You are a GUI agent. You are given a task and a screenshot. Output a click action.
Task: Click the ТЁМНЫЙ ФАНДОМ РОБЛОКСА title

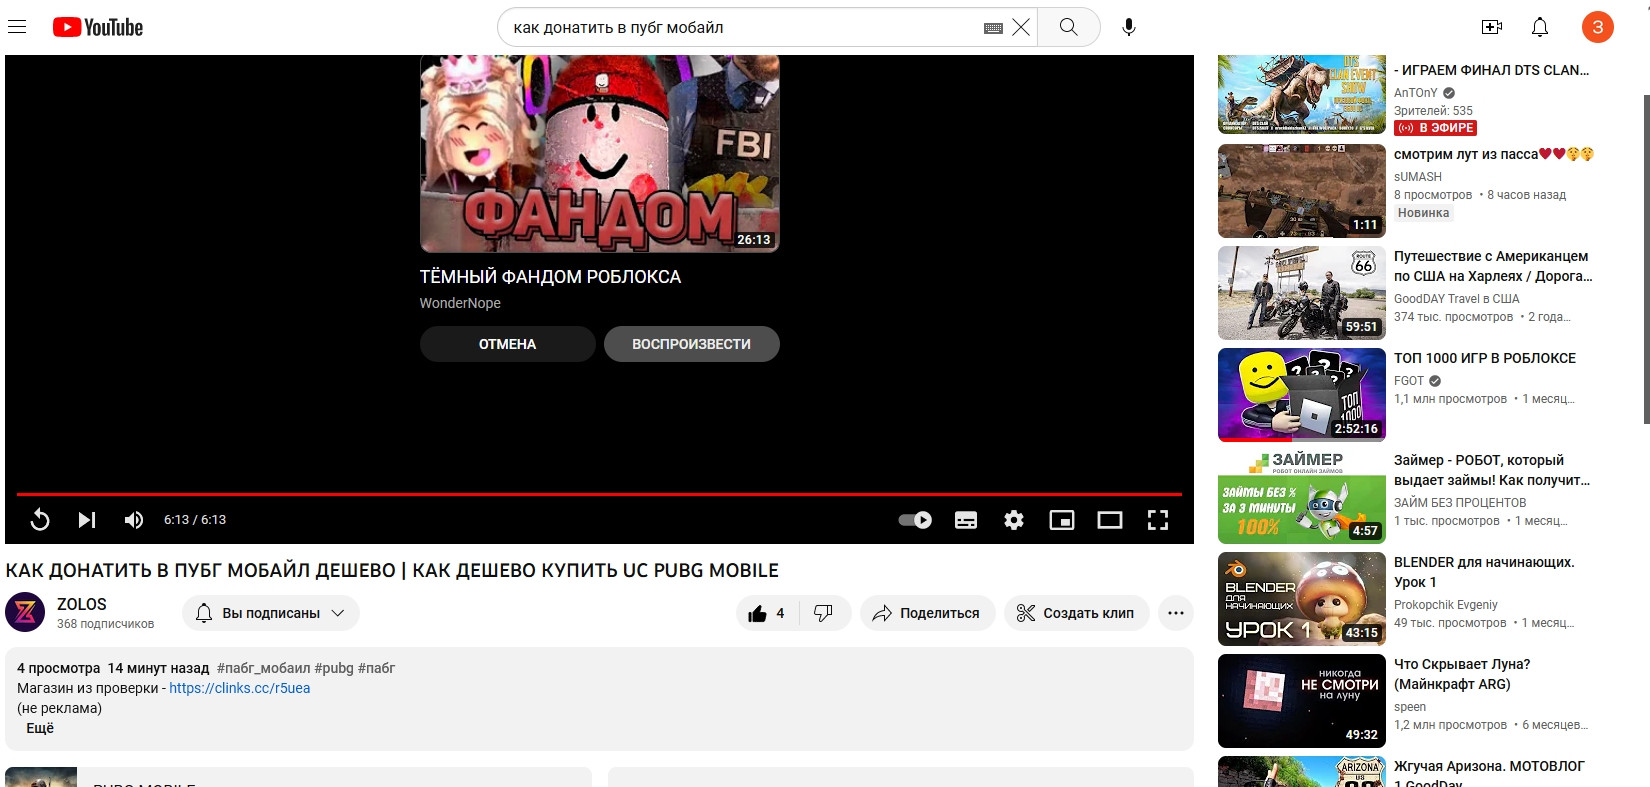coord(550,277)
